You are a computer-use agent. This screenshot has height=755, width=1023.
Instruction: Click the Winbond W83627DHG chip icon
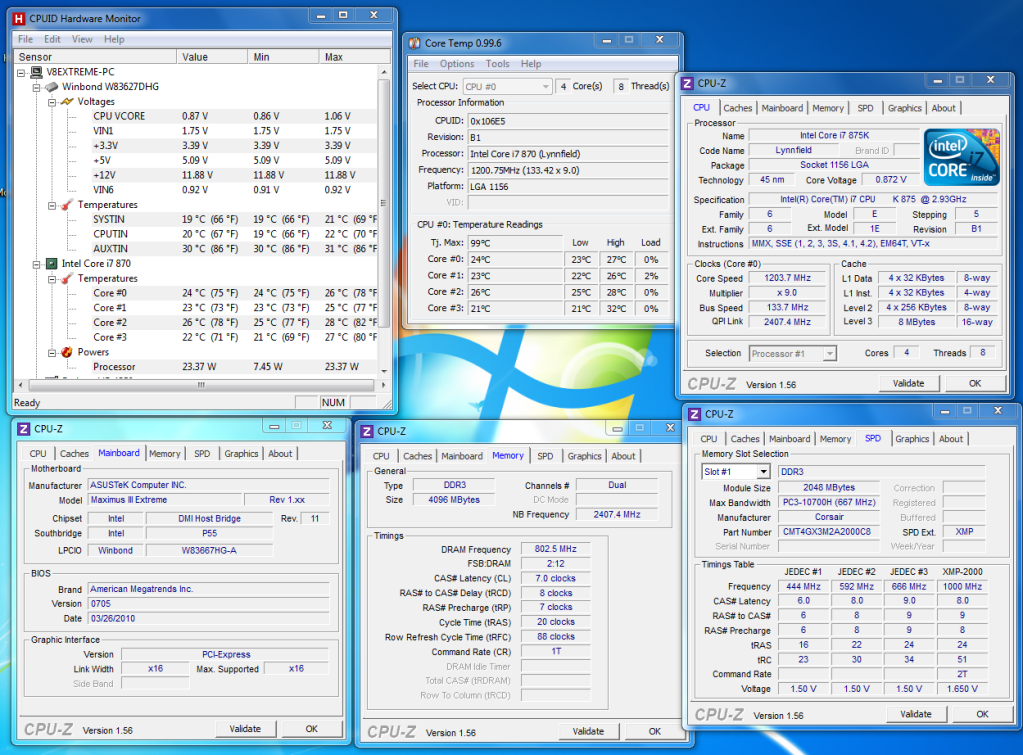click(x=52, y=87)
